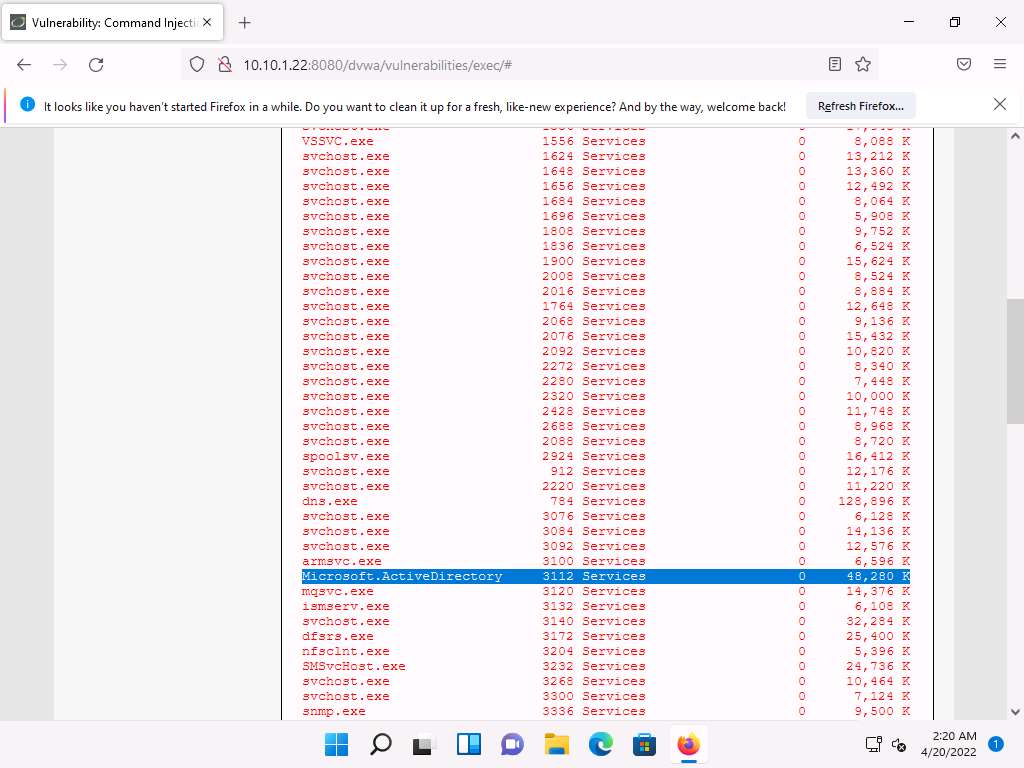Launch File Explorer from the taskbar
This screenshot has width=1024, height=768.
[x=556, y=745]
